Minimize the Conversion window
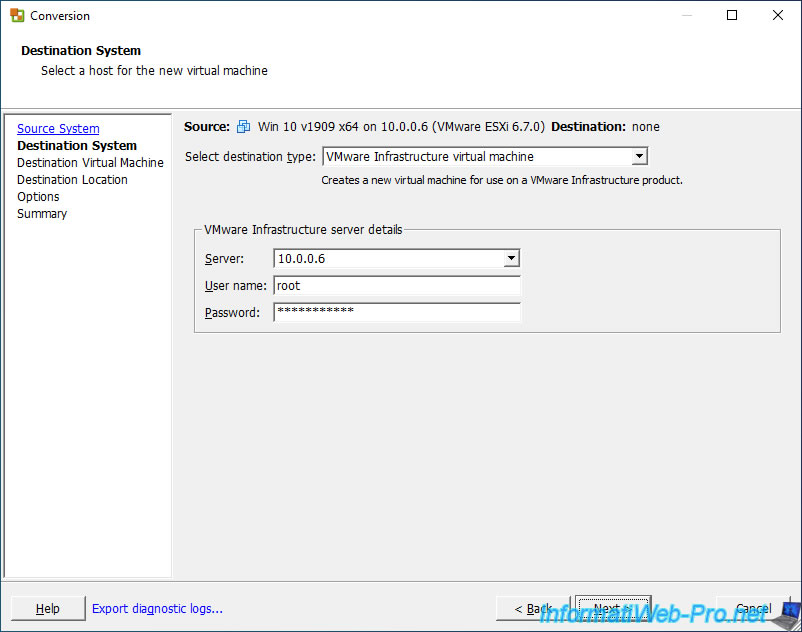Viewport: 802px width, 632px height. coord(687,15)
